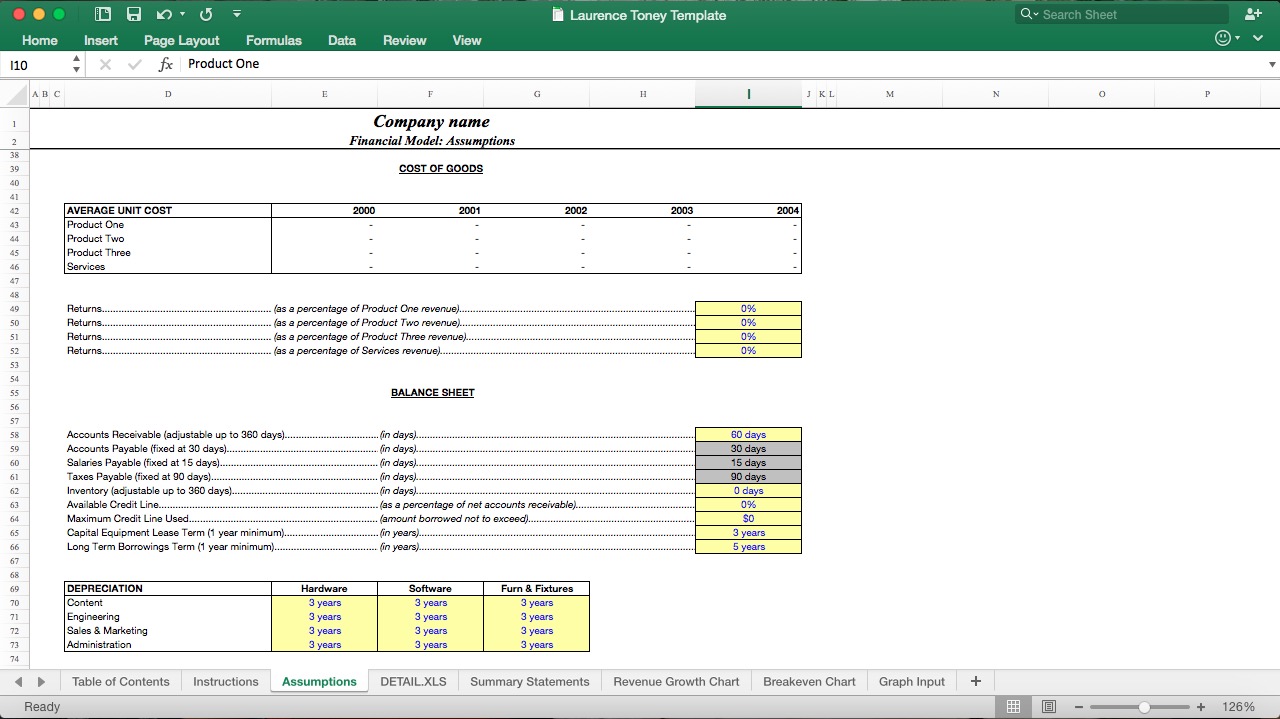Add a new sheet with plus button
The height and width of the screenshot is (719, 1280).
point(975,681)
